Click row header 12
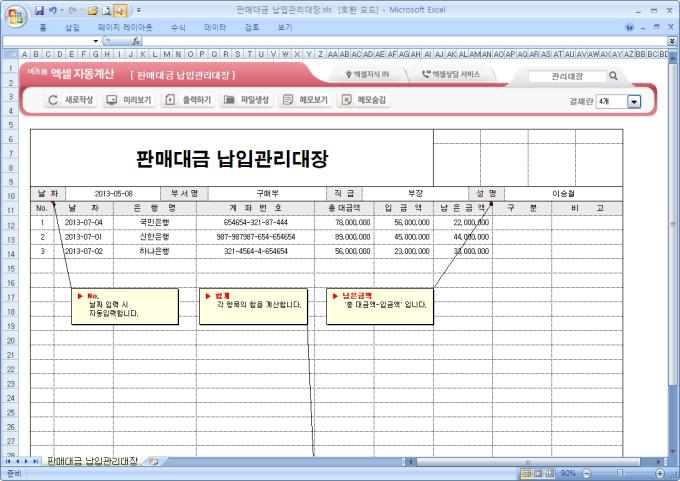Viewport: 680px width, 481px height. coord(10,225)
